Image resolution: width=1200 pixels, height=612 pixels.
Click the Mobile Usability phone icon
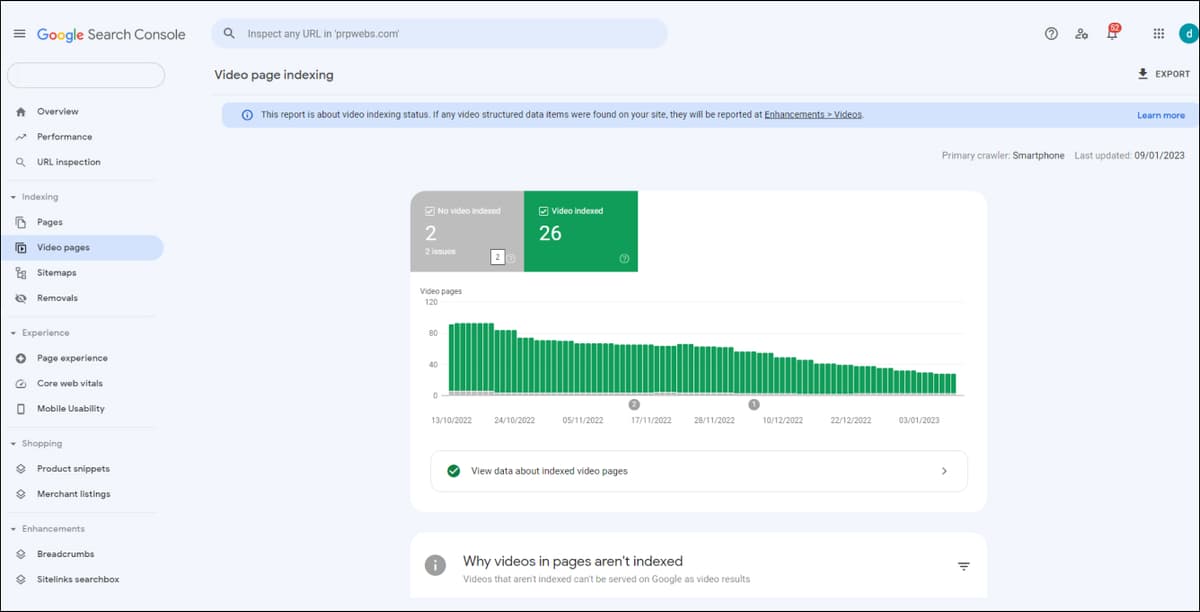21,409
